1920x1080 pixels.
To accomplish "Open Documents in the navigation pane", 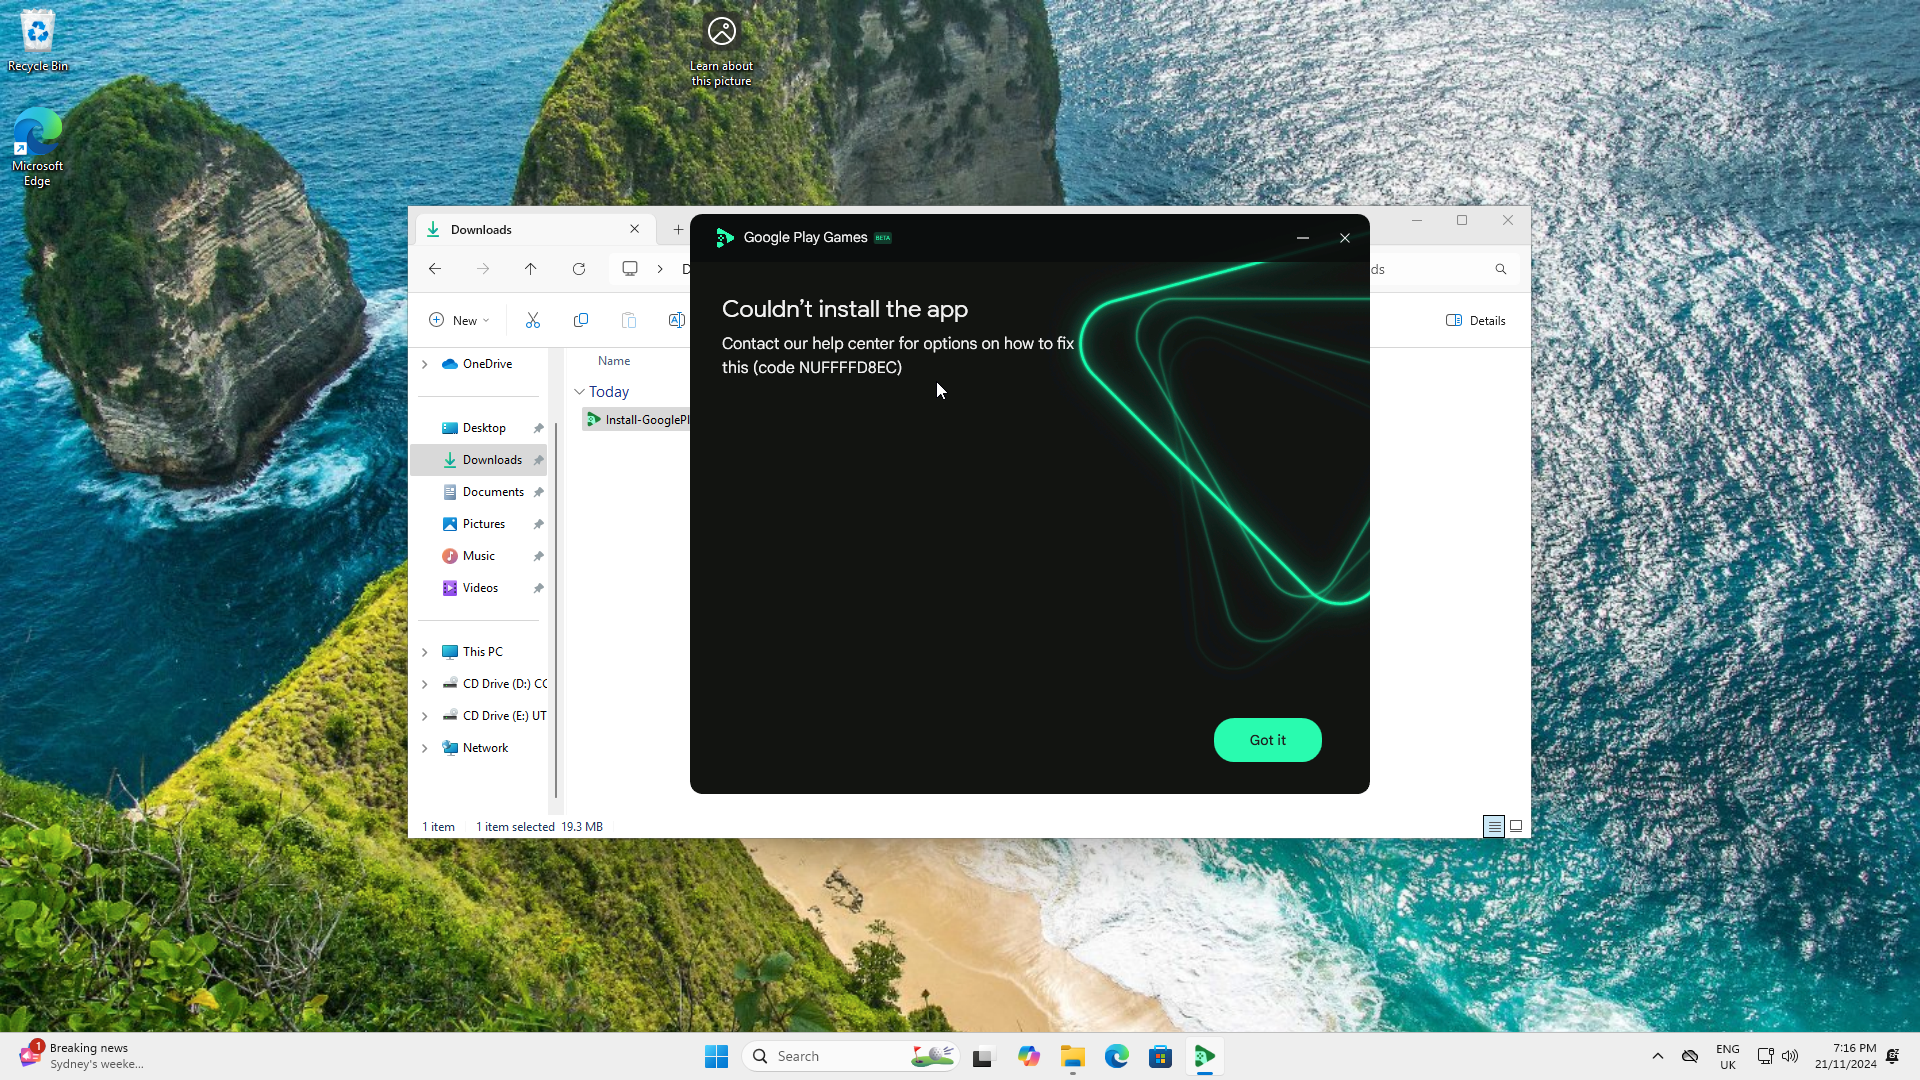I will click(493, 492).
